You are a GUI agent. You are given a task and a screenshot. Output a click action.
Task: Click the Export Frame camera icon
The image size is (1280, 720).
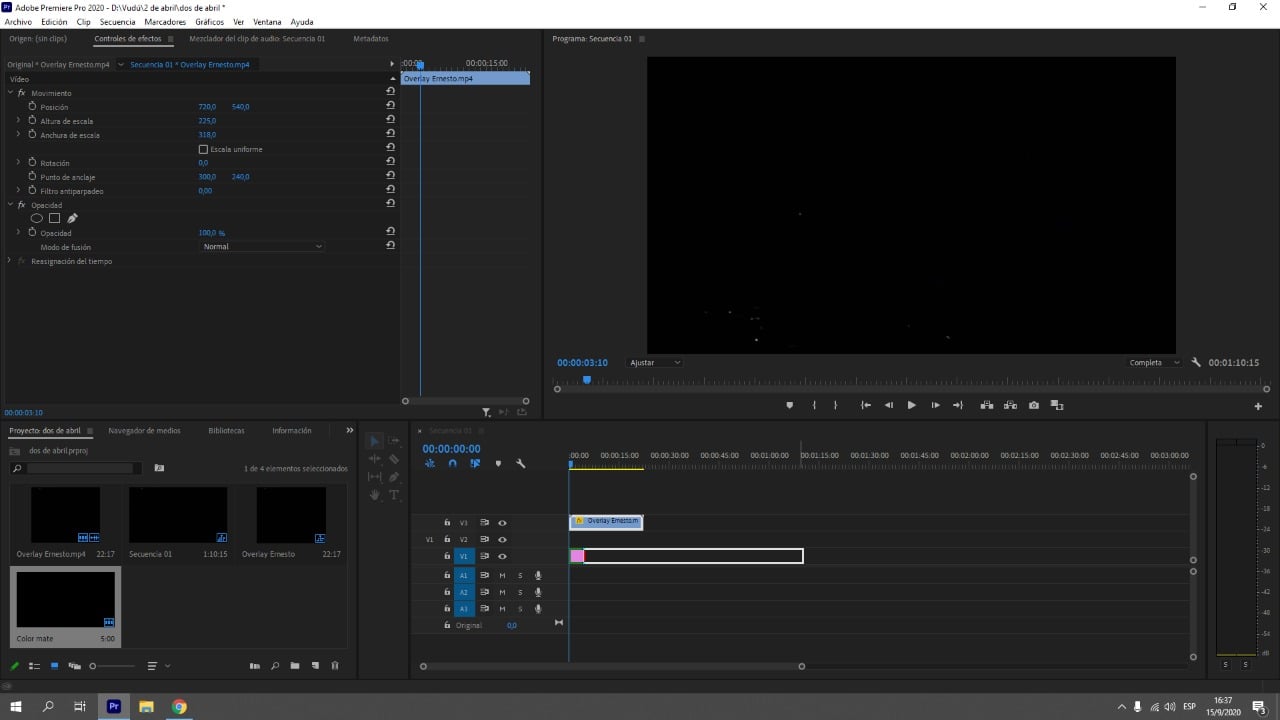(x=1033, y=404)
